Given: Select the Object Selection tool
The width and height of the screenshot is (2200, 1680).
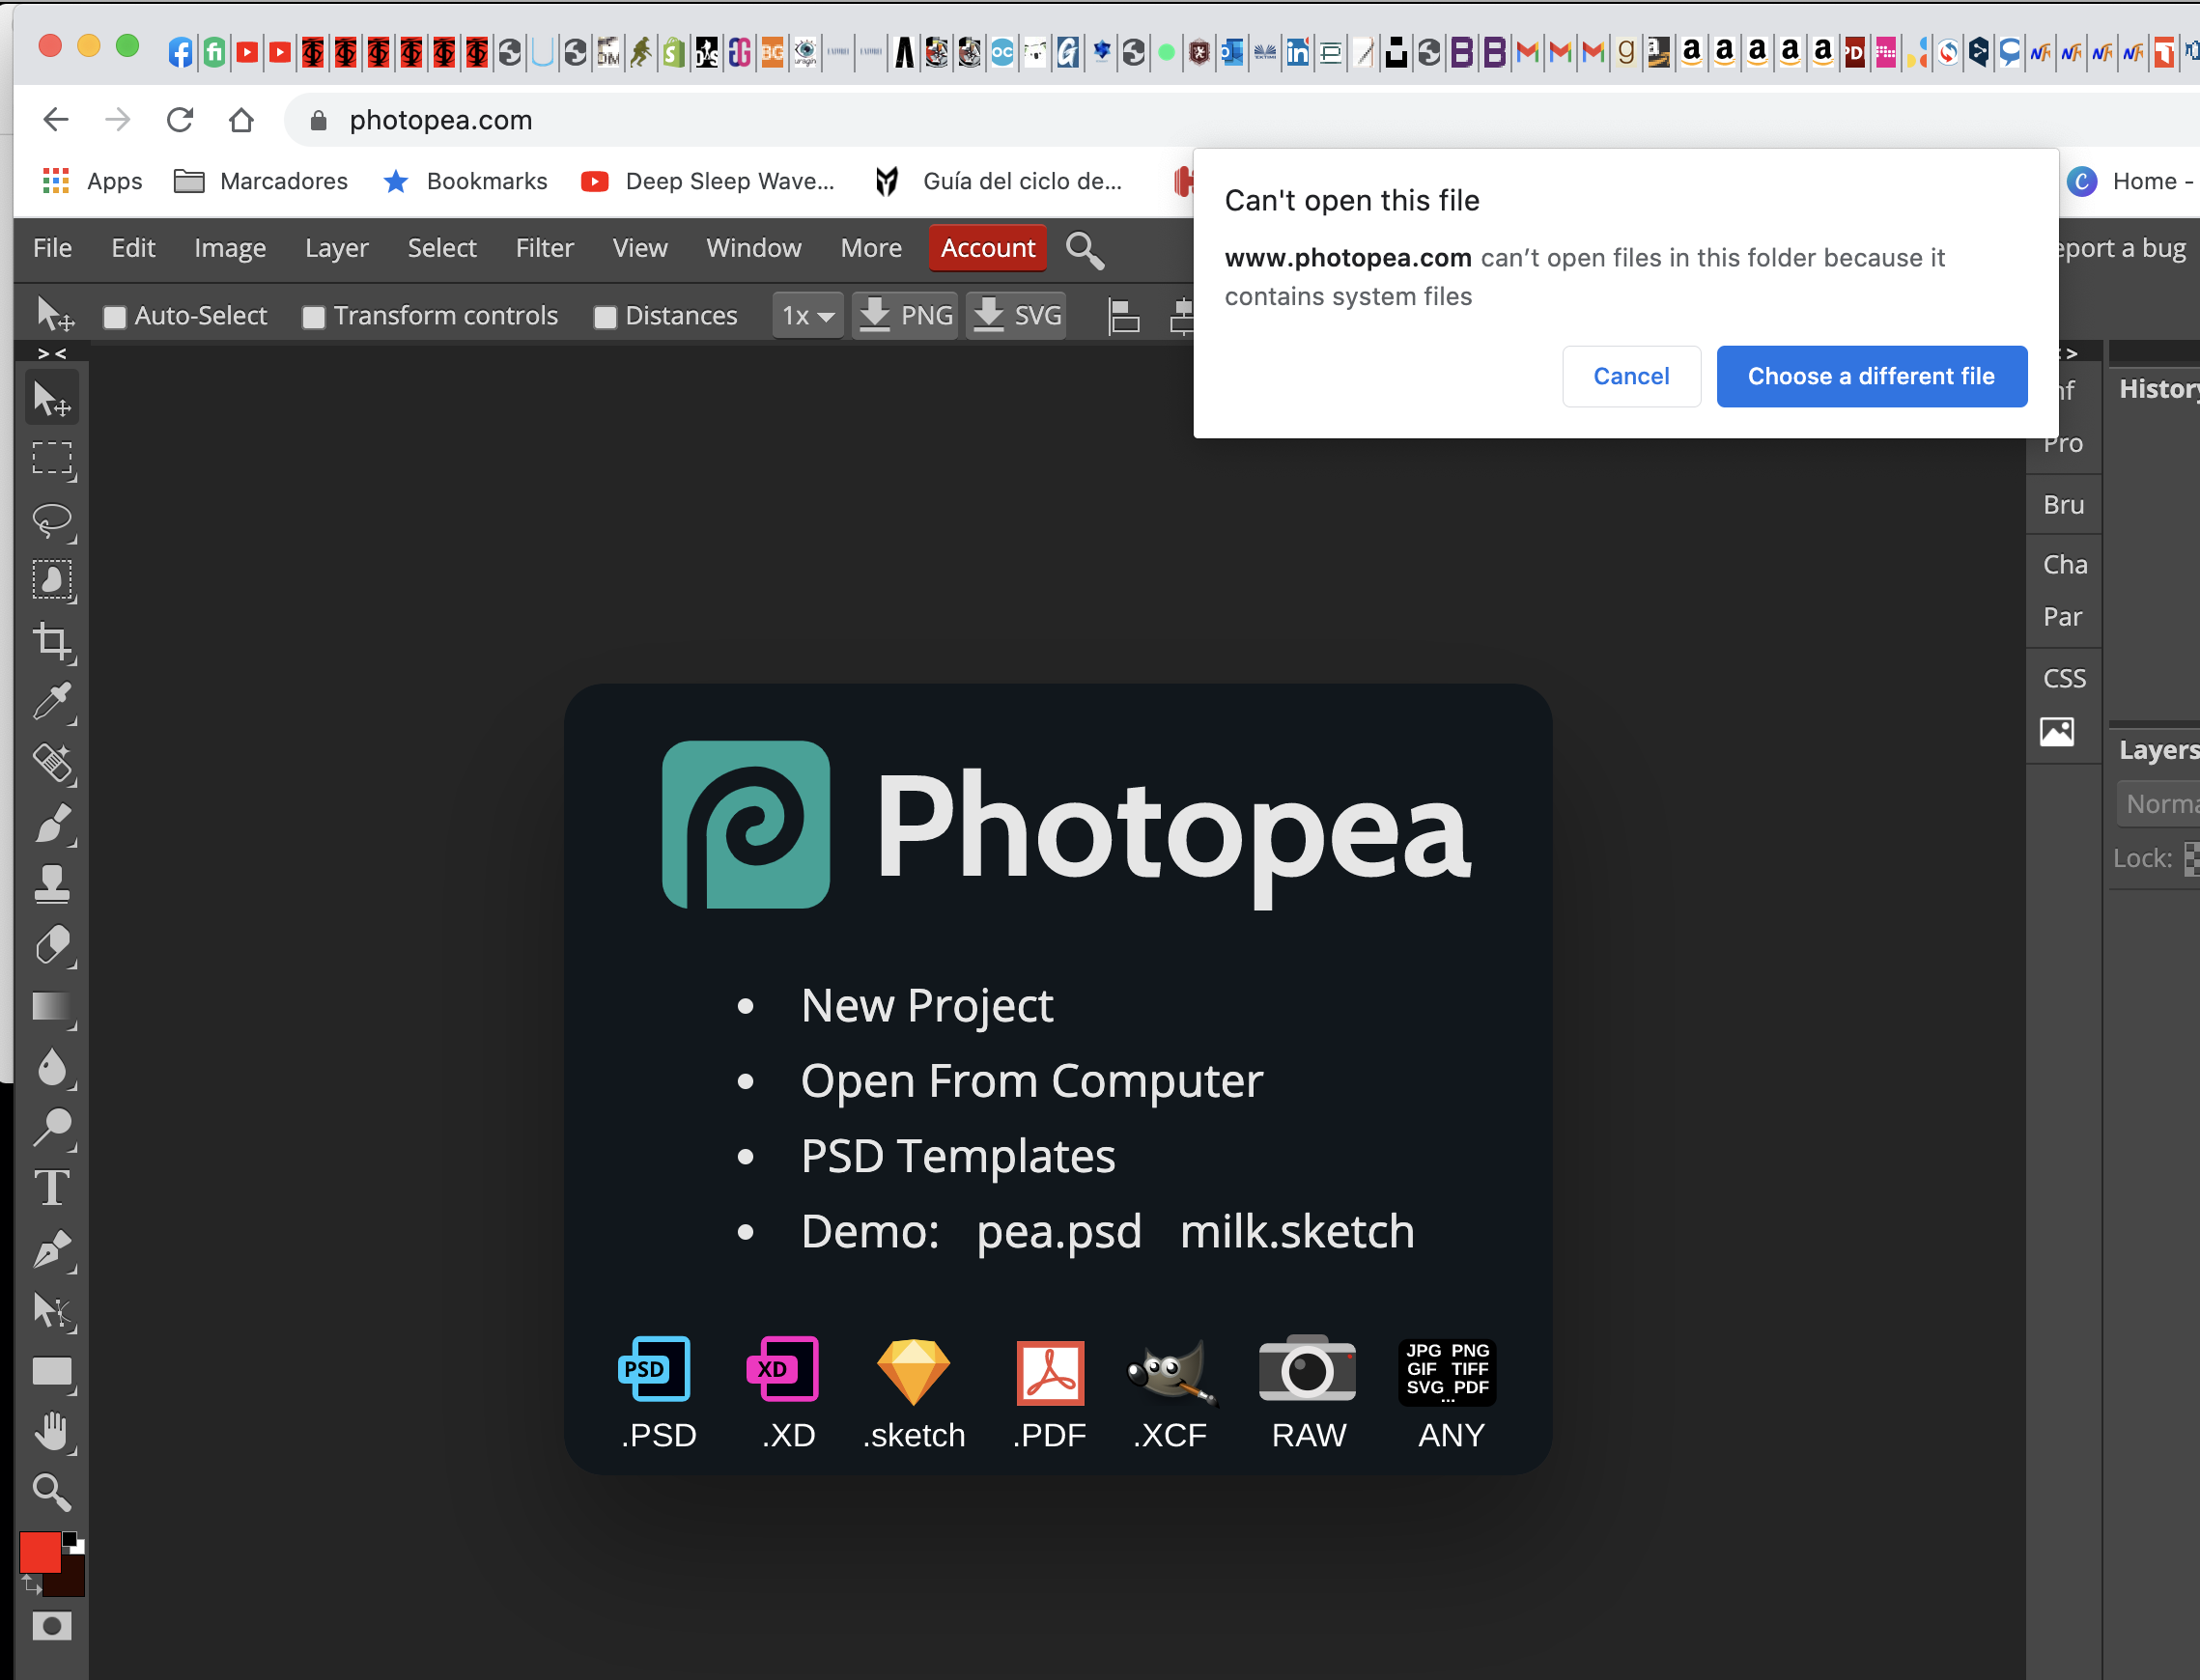Looking at the screenshot, I should coord(52,580).
